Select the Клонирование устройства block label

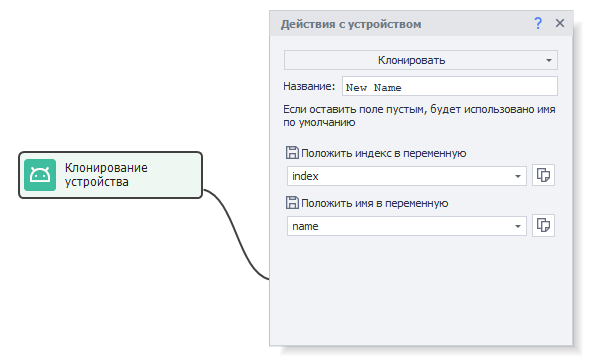point(106,175)
